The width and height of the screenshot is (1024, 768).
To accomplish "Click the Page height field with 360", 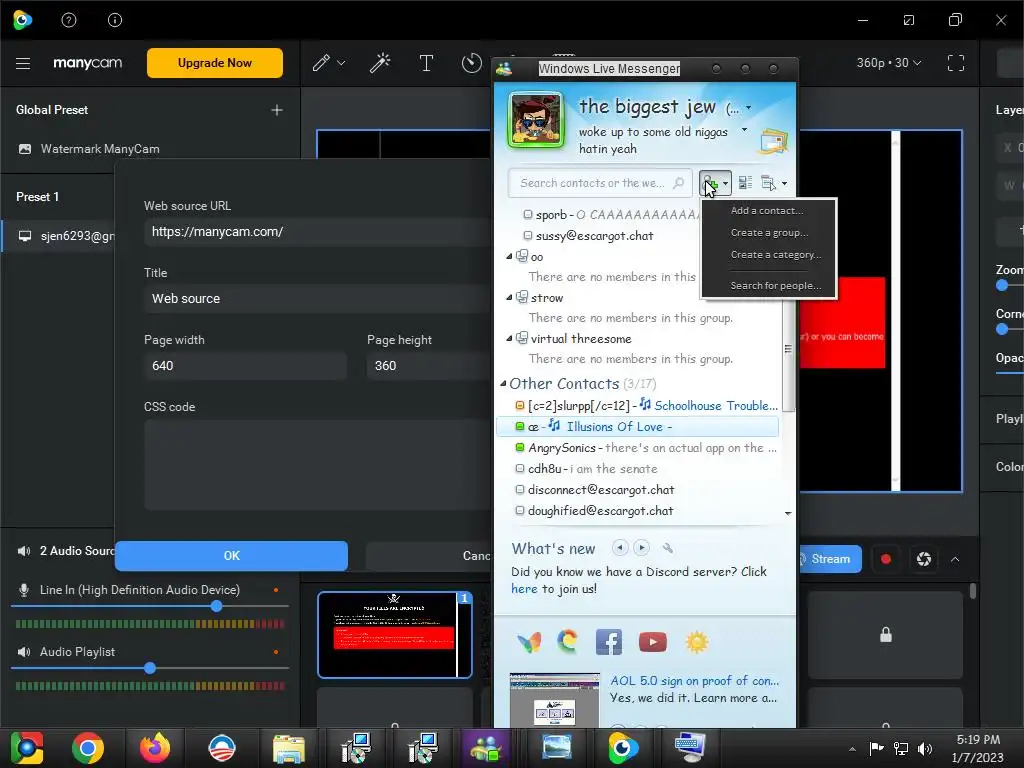I will pos(429,366).
